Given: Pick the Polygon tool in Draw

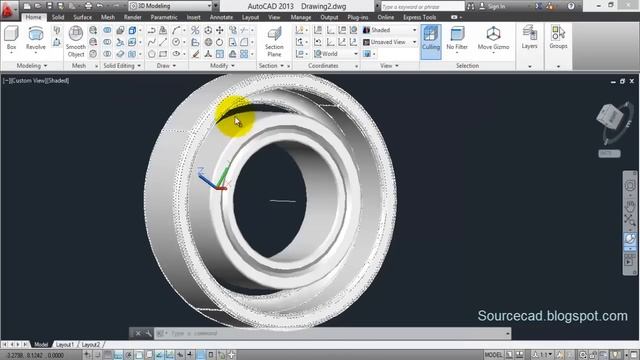Looking at the screenshot, I should point(151,54).
